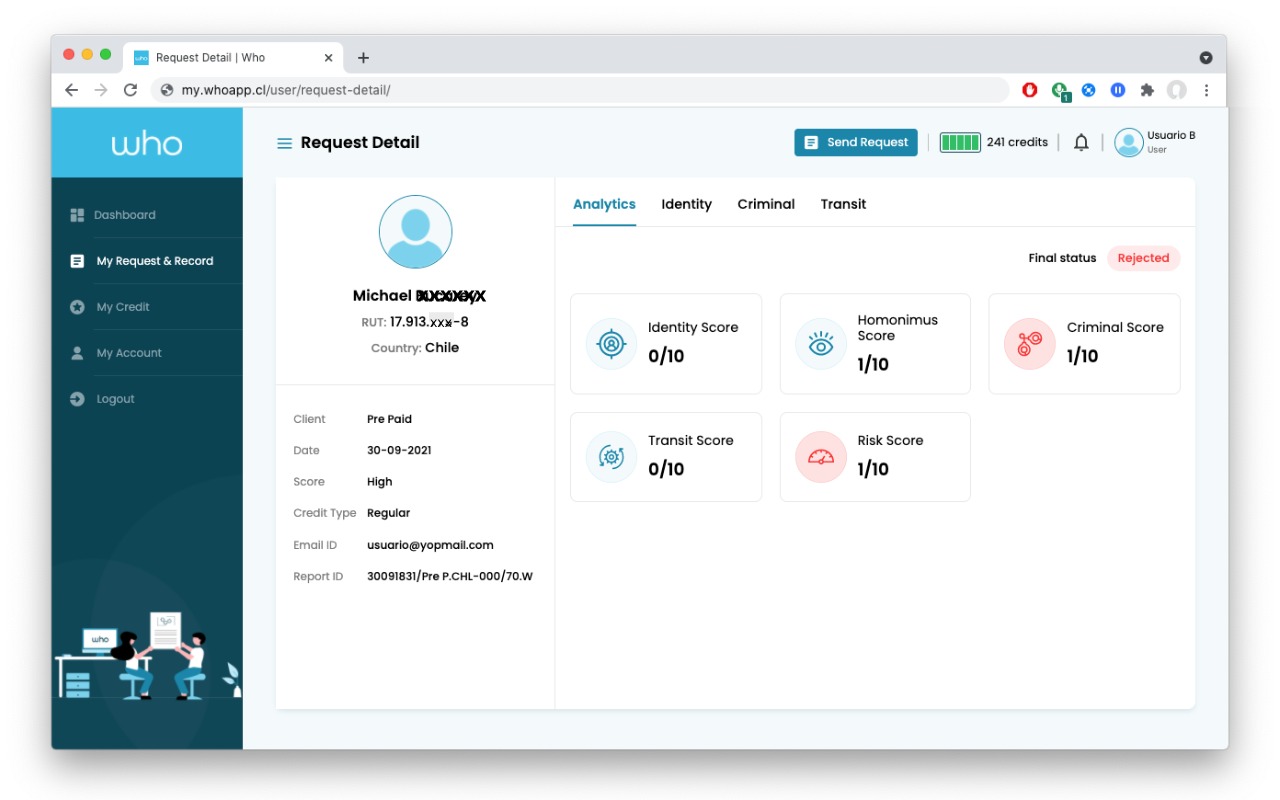1280x800 pixels.
Task: Click the browser back arrow
Action: click(x=71, y=90)
